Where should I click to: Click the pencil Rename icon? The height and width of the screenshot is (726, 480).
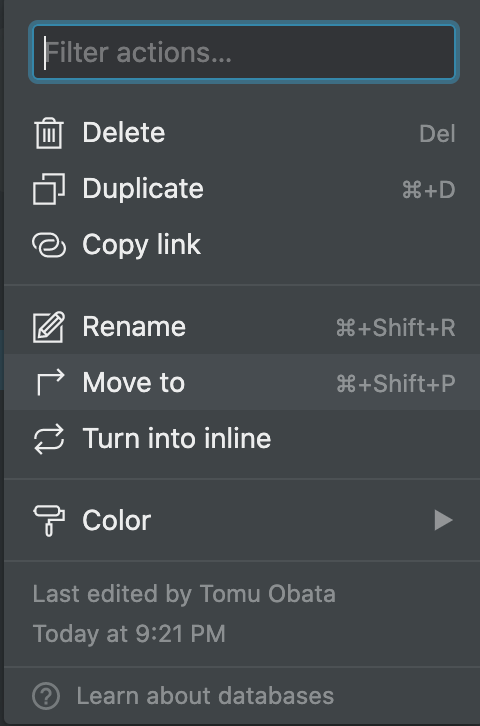(49, 327)
